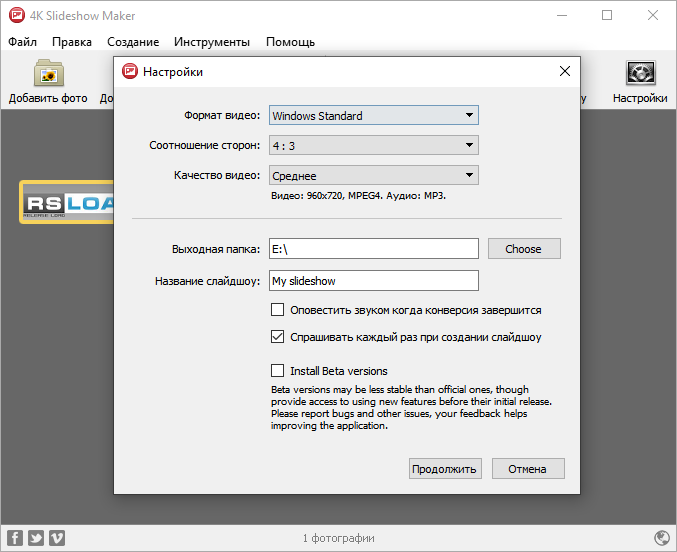Click the globe icon in status bar
Viewport: 677px width, 552px height.
coord(662,538)
